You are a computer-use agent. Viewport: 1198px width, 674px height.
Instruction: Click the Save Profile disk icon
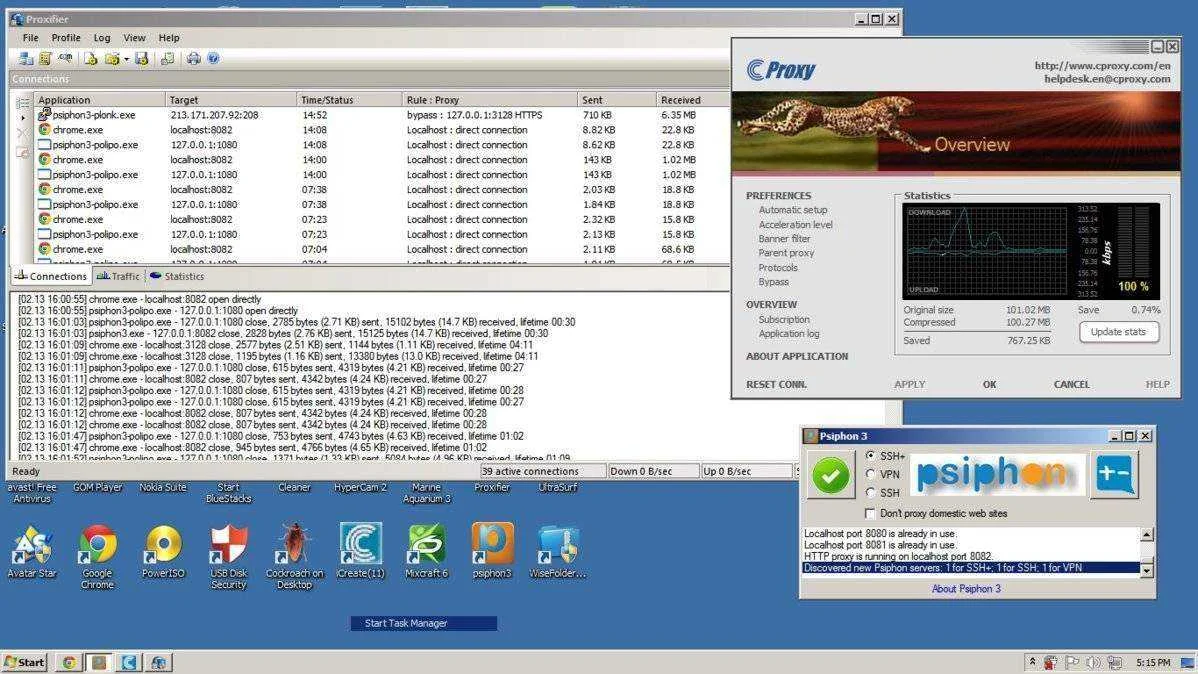[x=141, y=59]
